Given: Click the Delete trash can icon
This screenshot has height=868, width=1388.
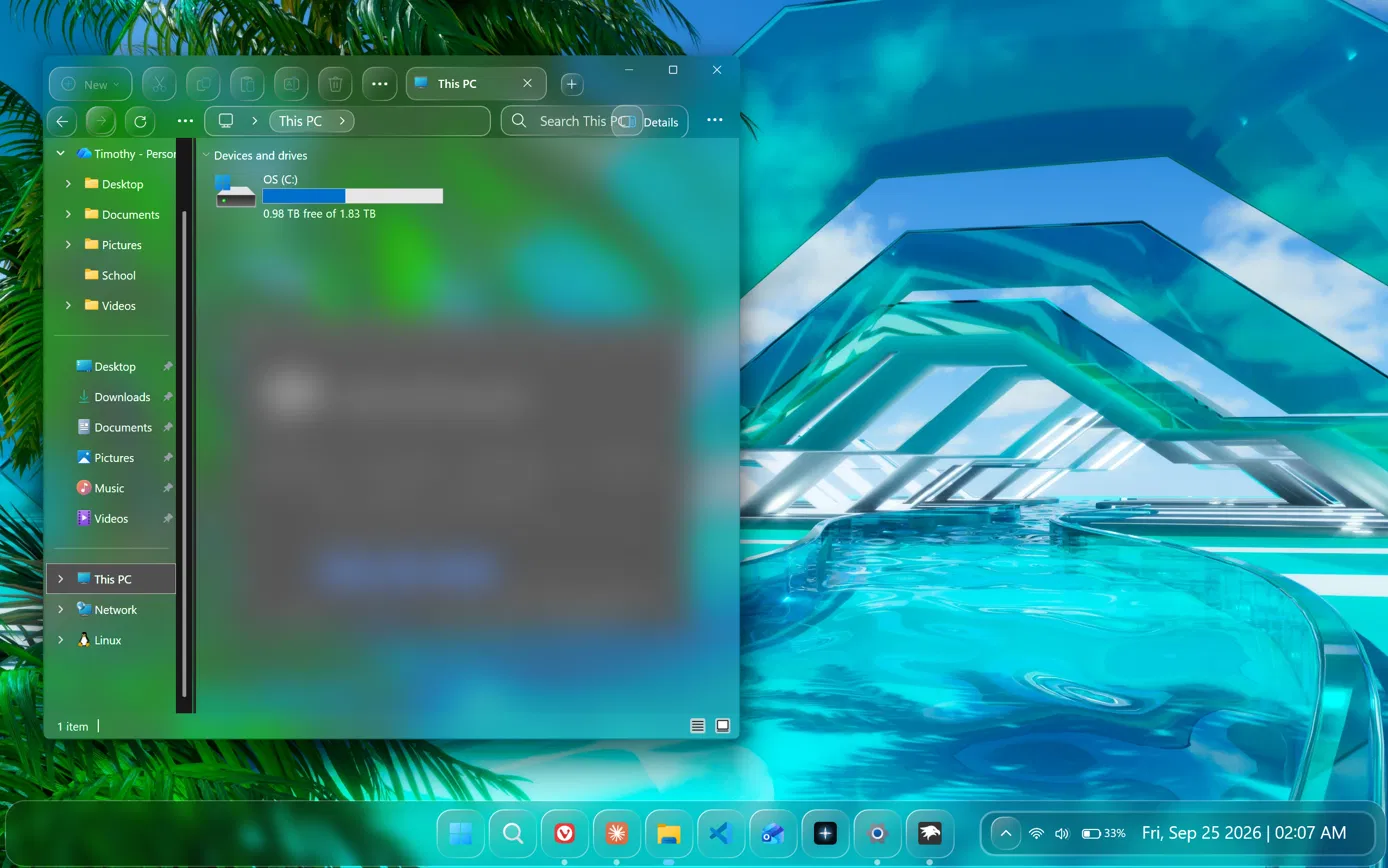Looking at the screenshot, I should (335, 84).
